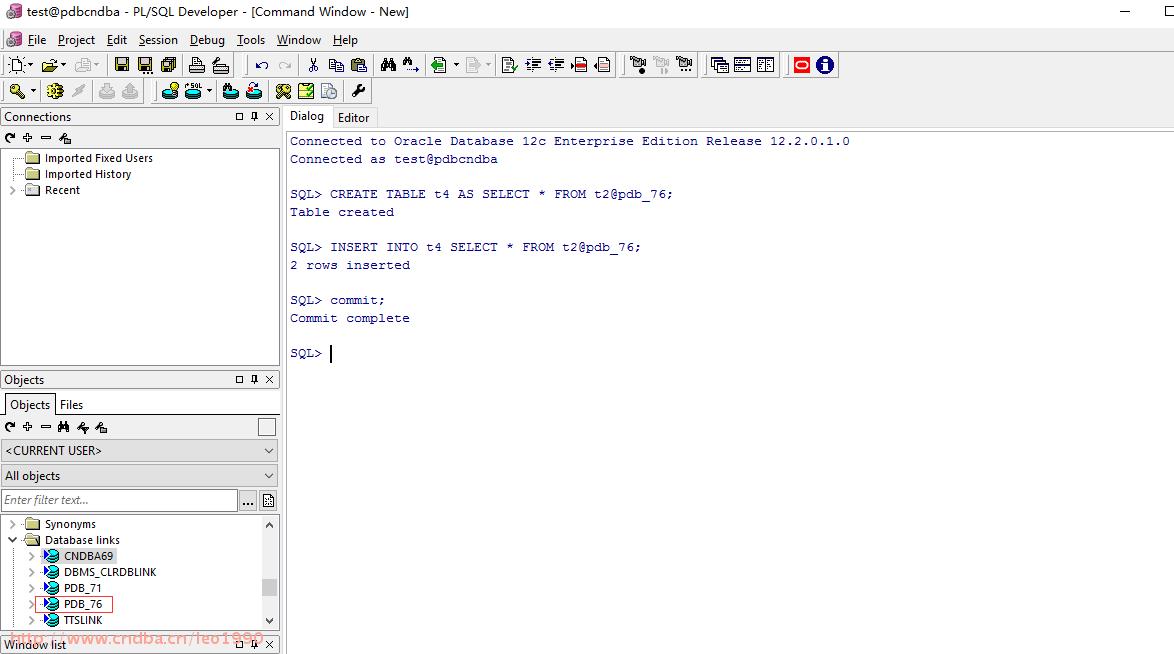
Task: Open the Tools menu
Action: coord(251,40)
